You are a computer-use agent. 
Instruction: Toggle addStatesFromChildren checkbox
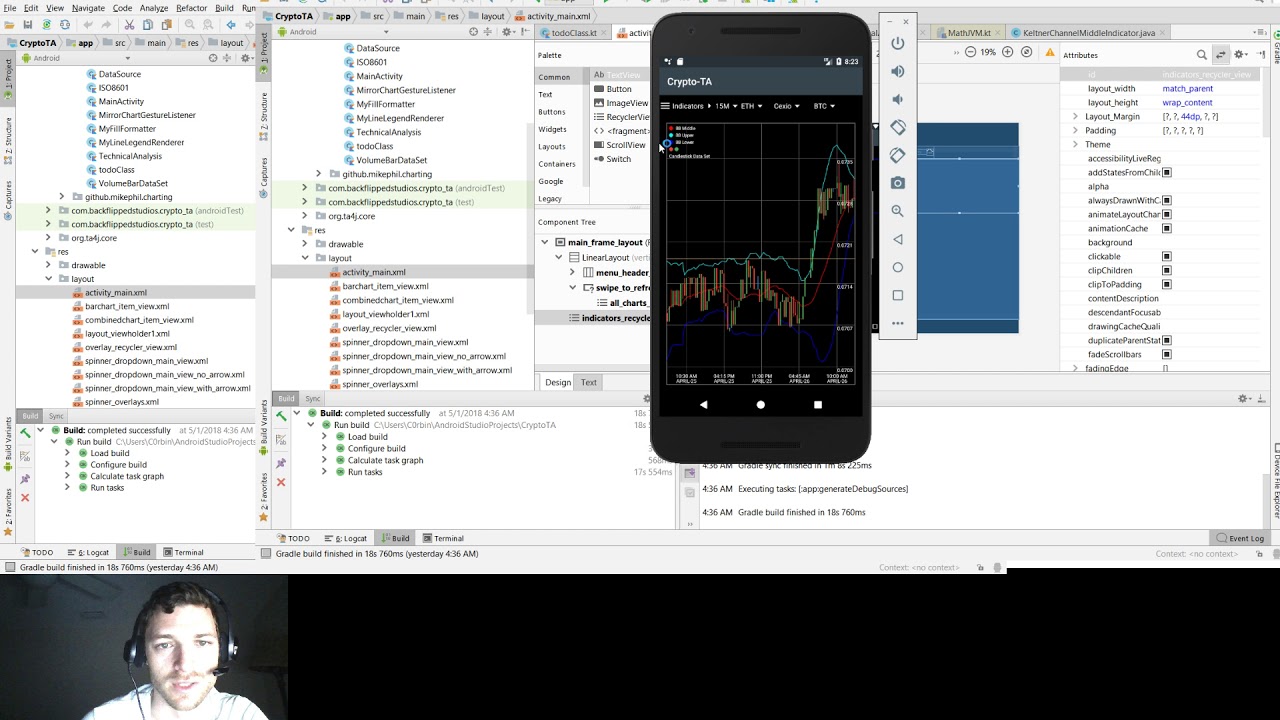click(1166, 173)
